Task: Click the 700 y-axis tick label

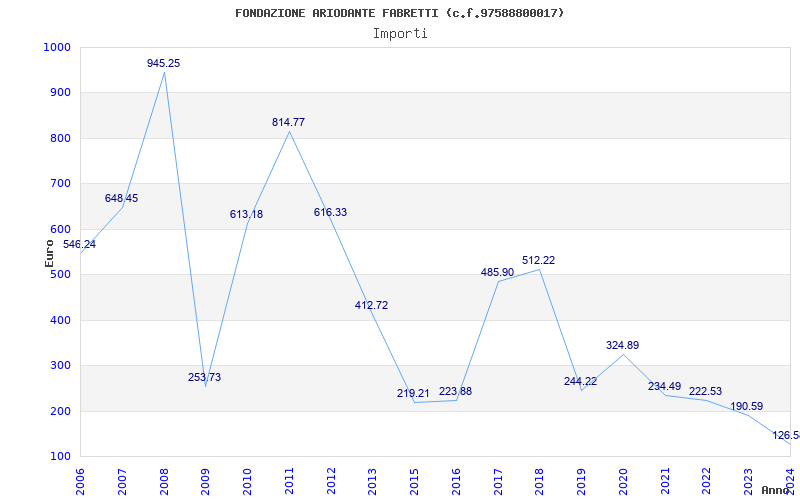Action: click(60, 184)
